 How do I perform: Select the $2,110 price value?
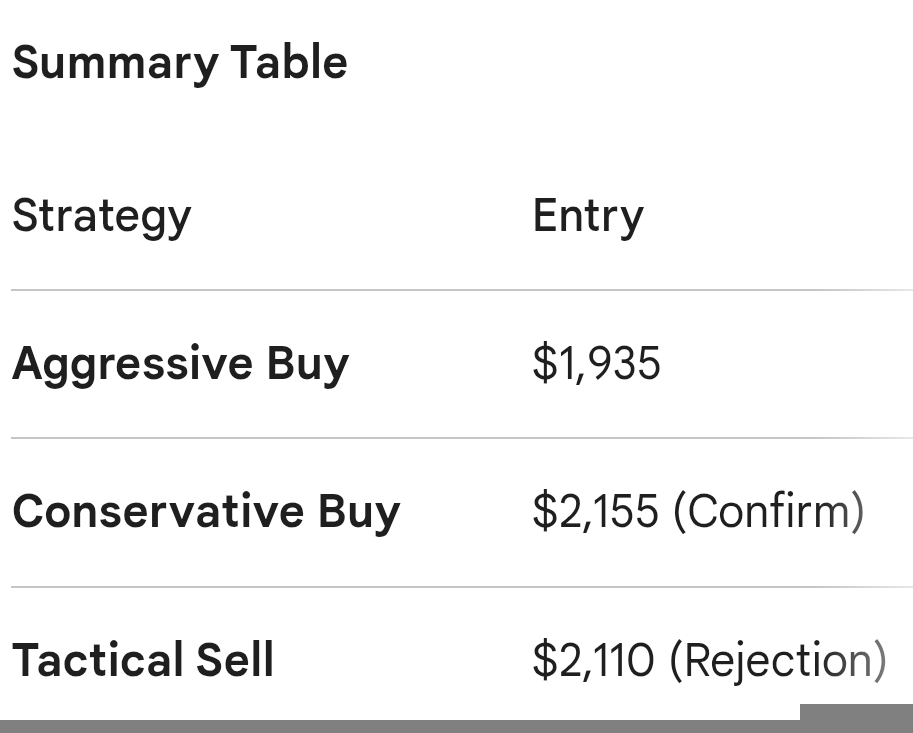[593, 660]
